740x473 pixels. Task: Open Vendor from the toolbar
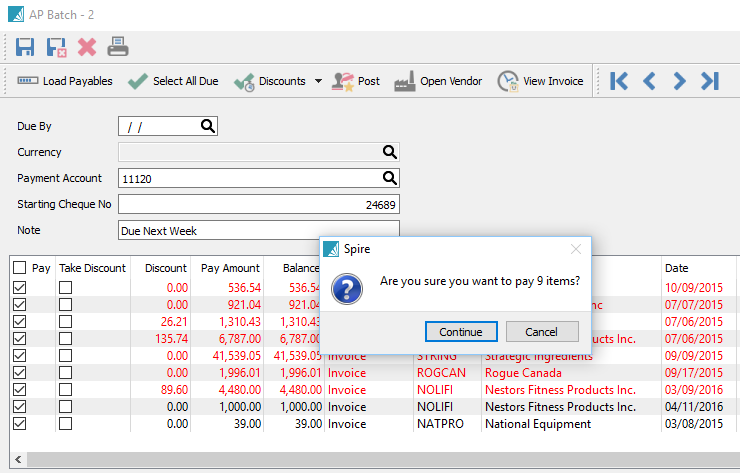point(438,81)
